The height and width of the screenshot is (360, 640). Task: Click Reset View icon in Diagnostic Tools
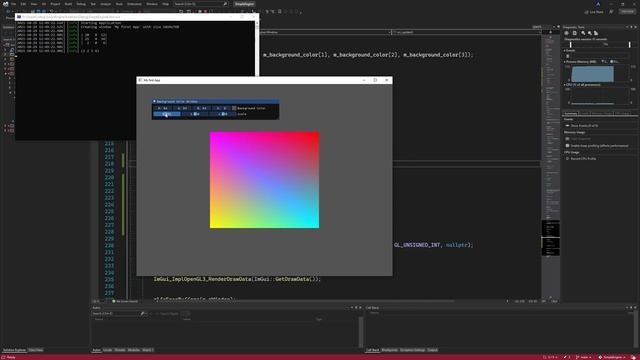coord(596,33)
